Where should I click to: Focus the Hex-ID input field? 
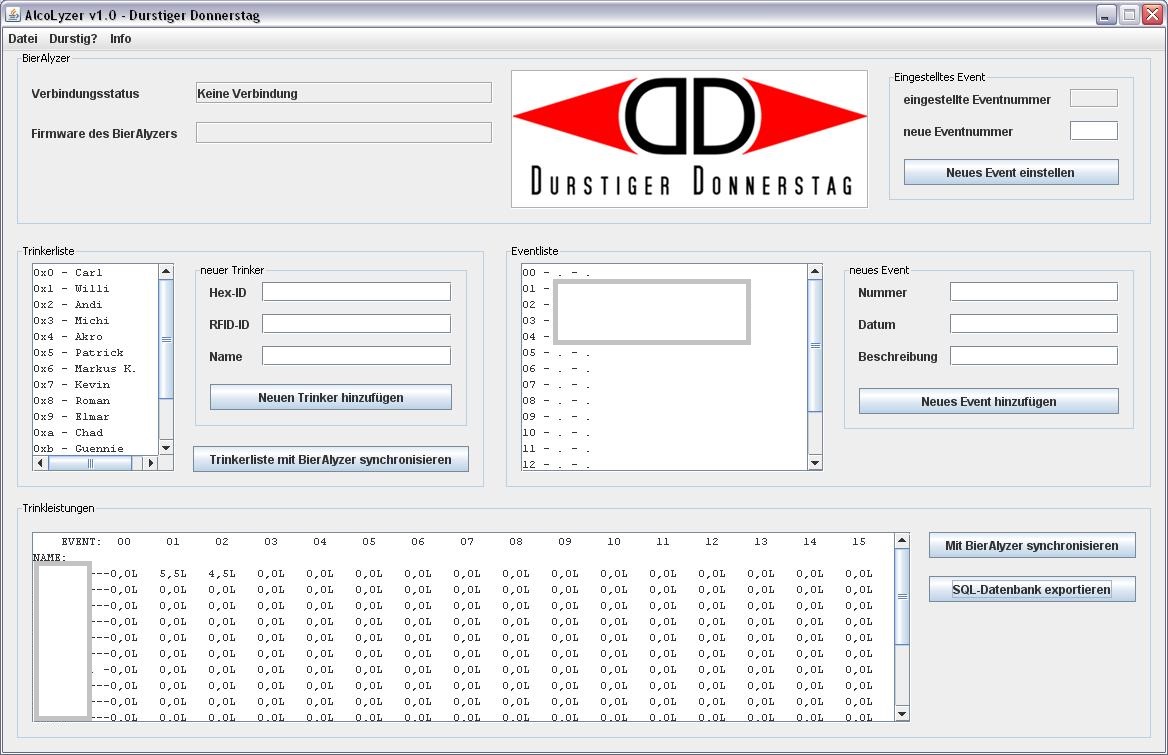click(x=356, y=291)
